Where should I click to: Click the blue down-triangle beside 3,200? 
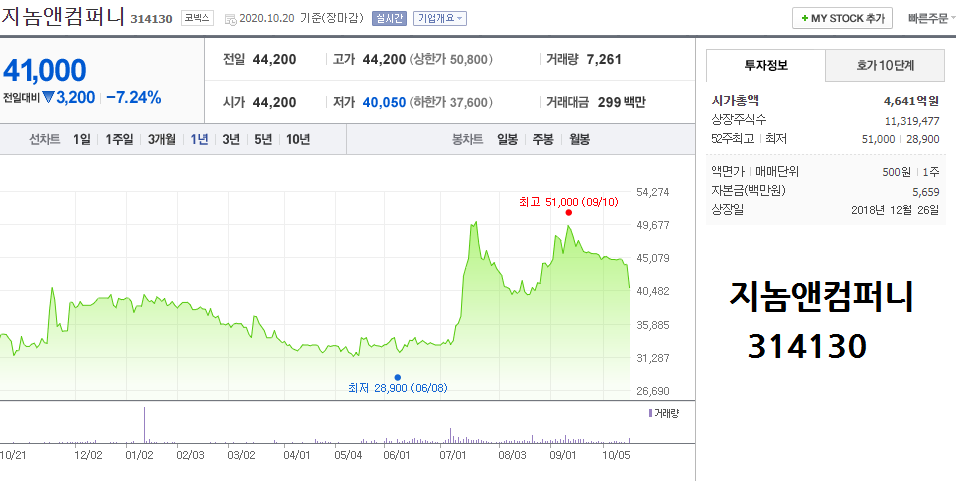49,97
